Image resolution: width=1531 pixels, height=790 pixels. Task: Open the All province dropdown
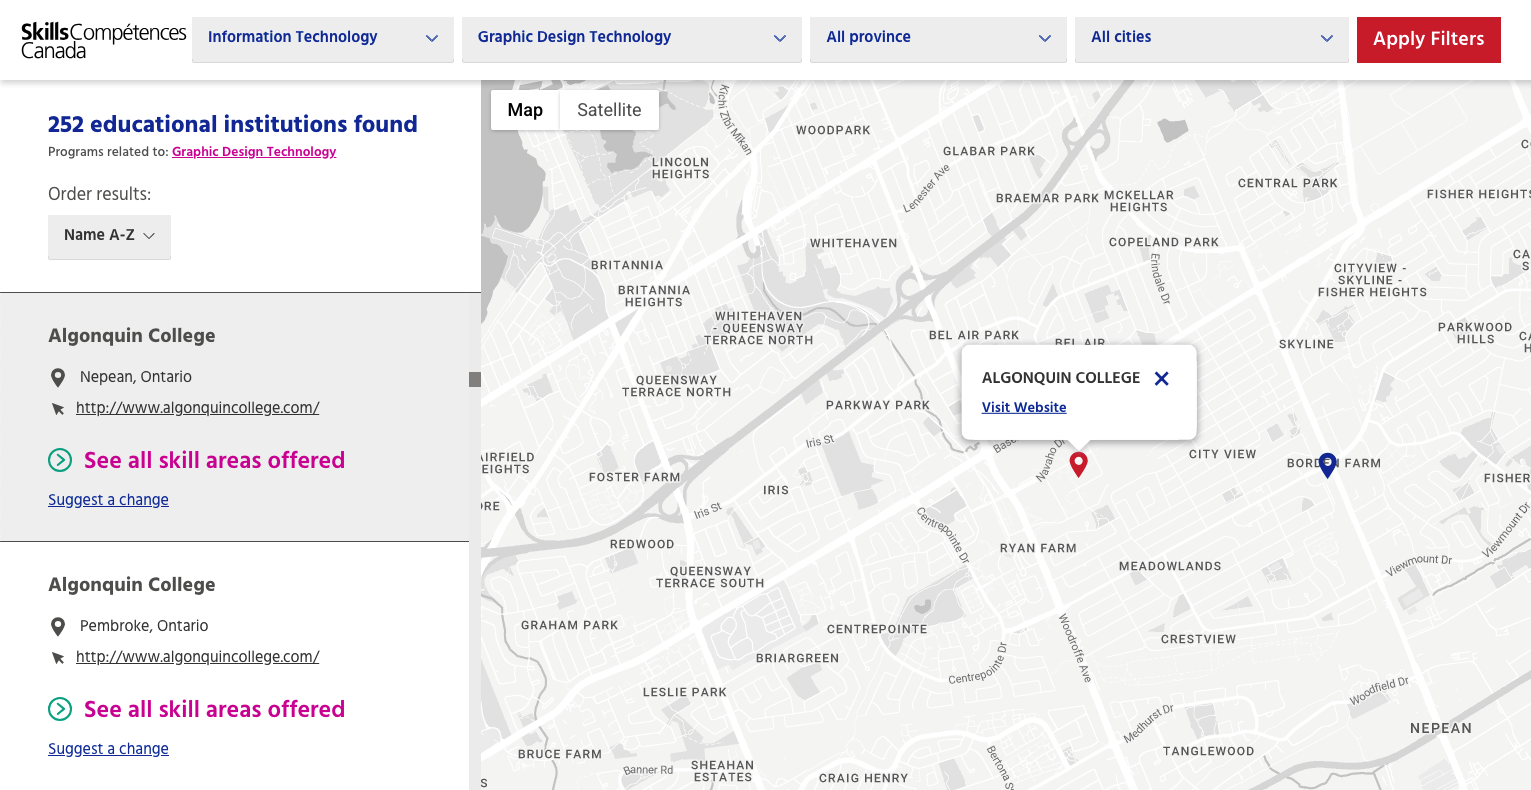pyautogui.click(x=938, y=38)
